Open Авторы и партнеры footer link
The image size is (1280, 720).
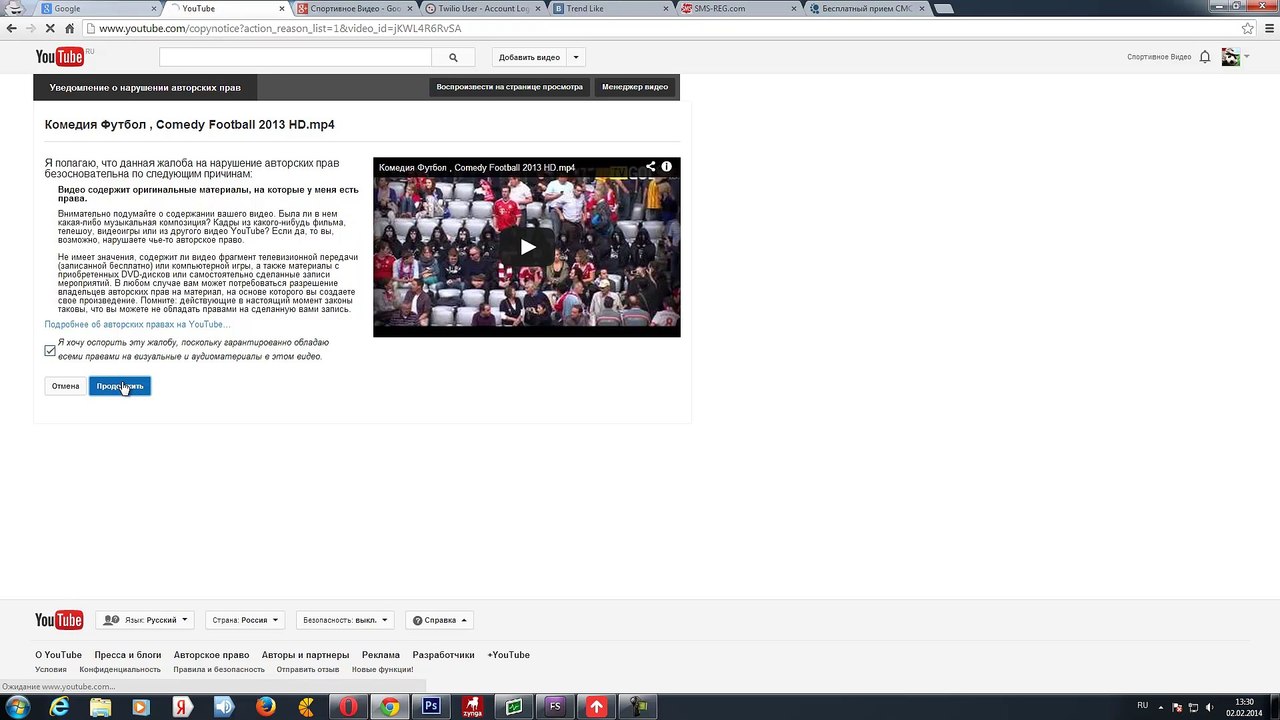[305, 655]
